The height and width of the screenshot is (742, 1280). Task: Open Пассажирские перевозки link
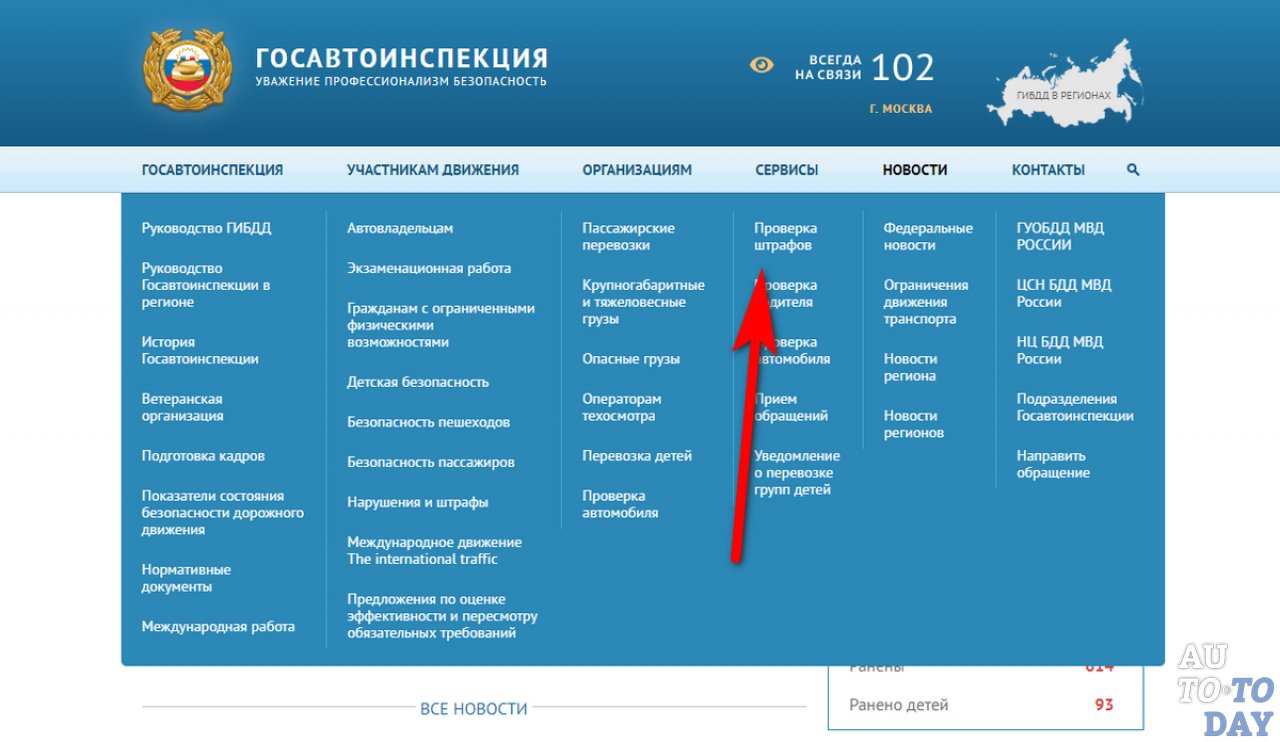tap(628, 236)
